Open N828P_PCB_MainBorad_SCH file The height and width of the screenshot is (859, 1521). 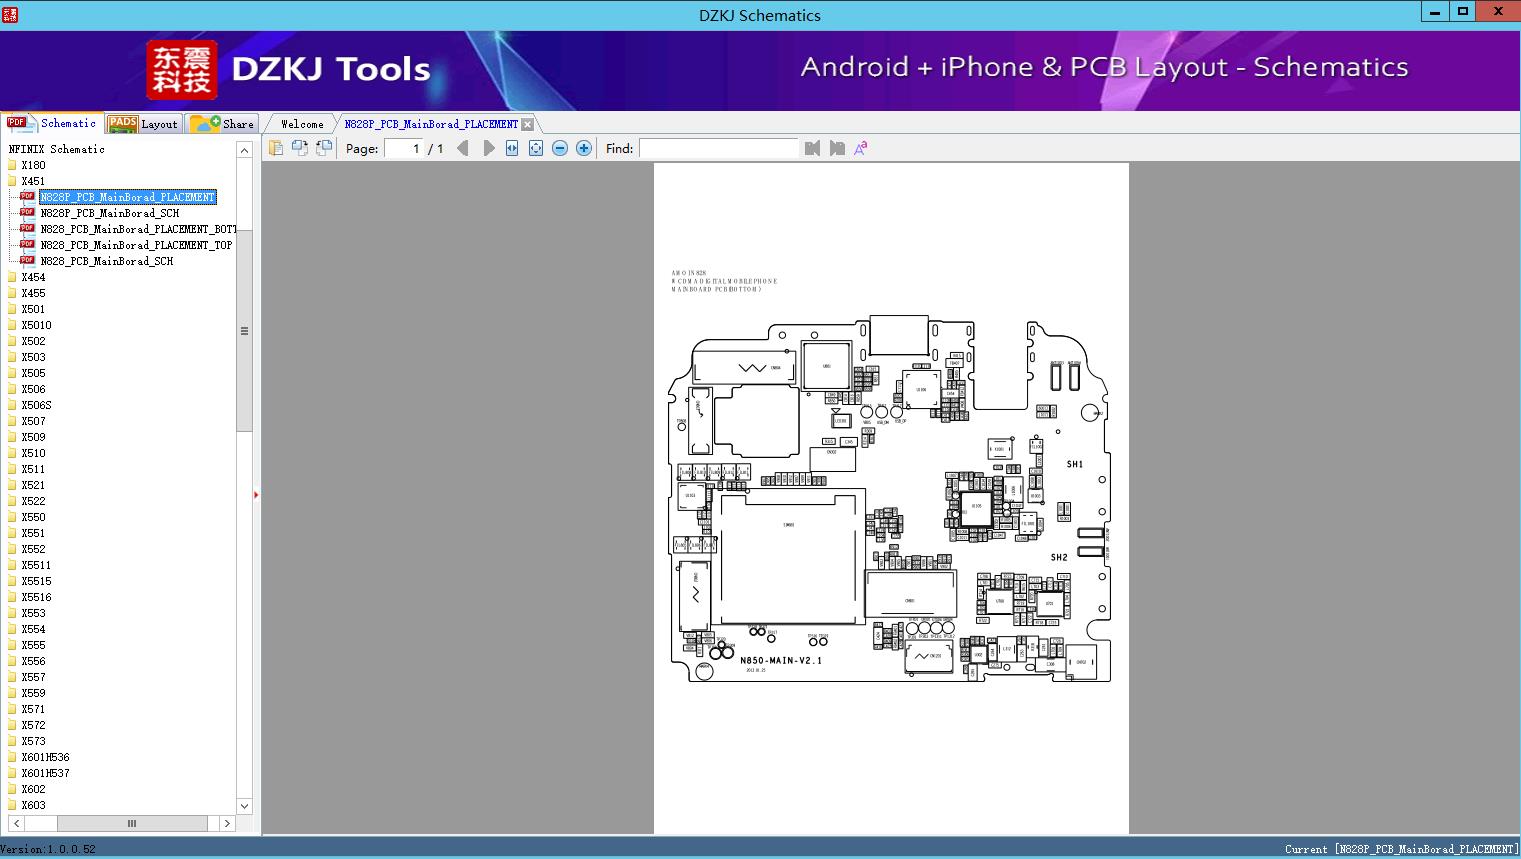pyautogui.click(x=109, y=213)
